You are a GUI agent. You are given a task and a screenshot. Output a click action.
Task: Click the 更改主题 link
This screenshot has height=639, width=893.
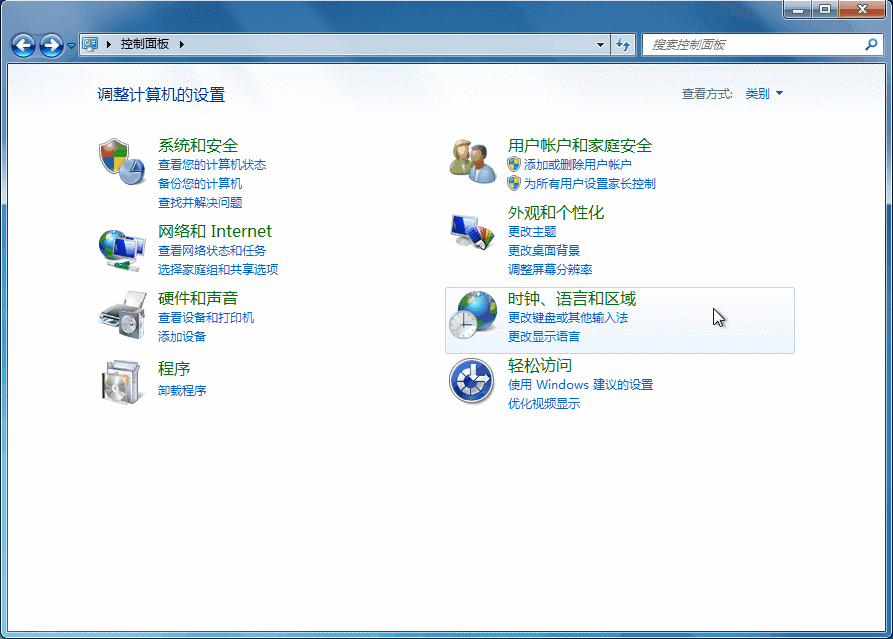tap(532, 232)
